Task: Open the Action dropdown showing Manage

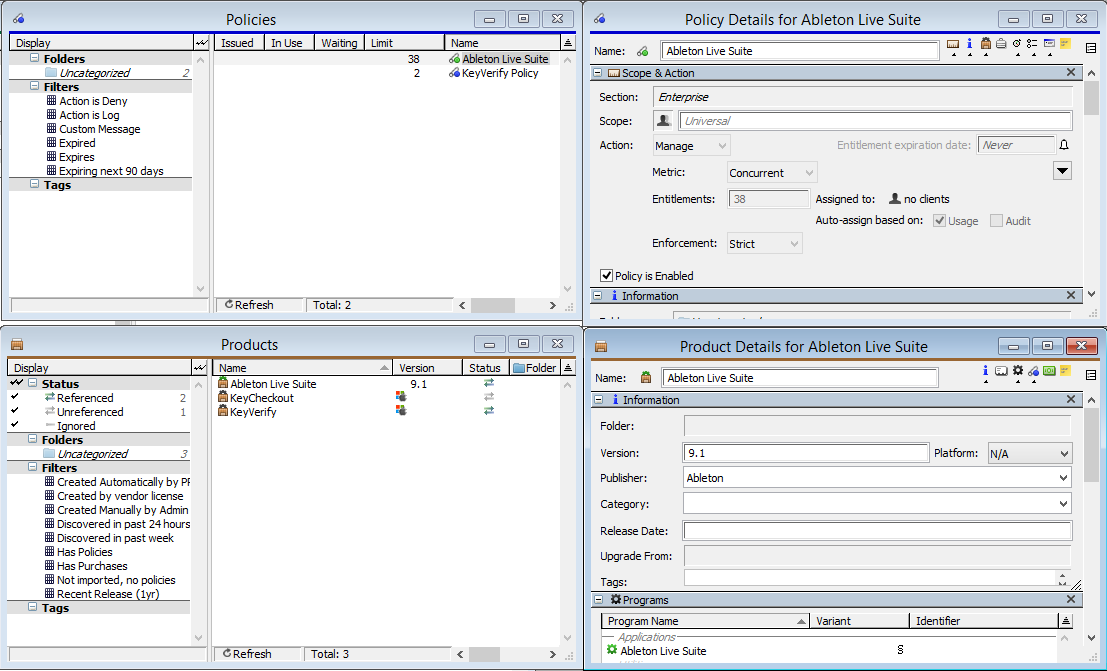Action: coord(691,146)
